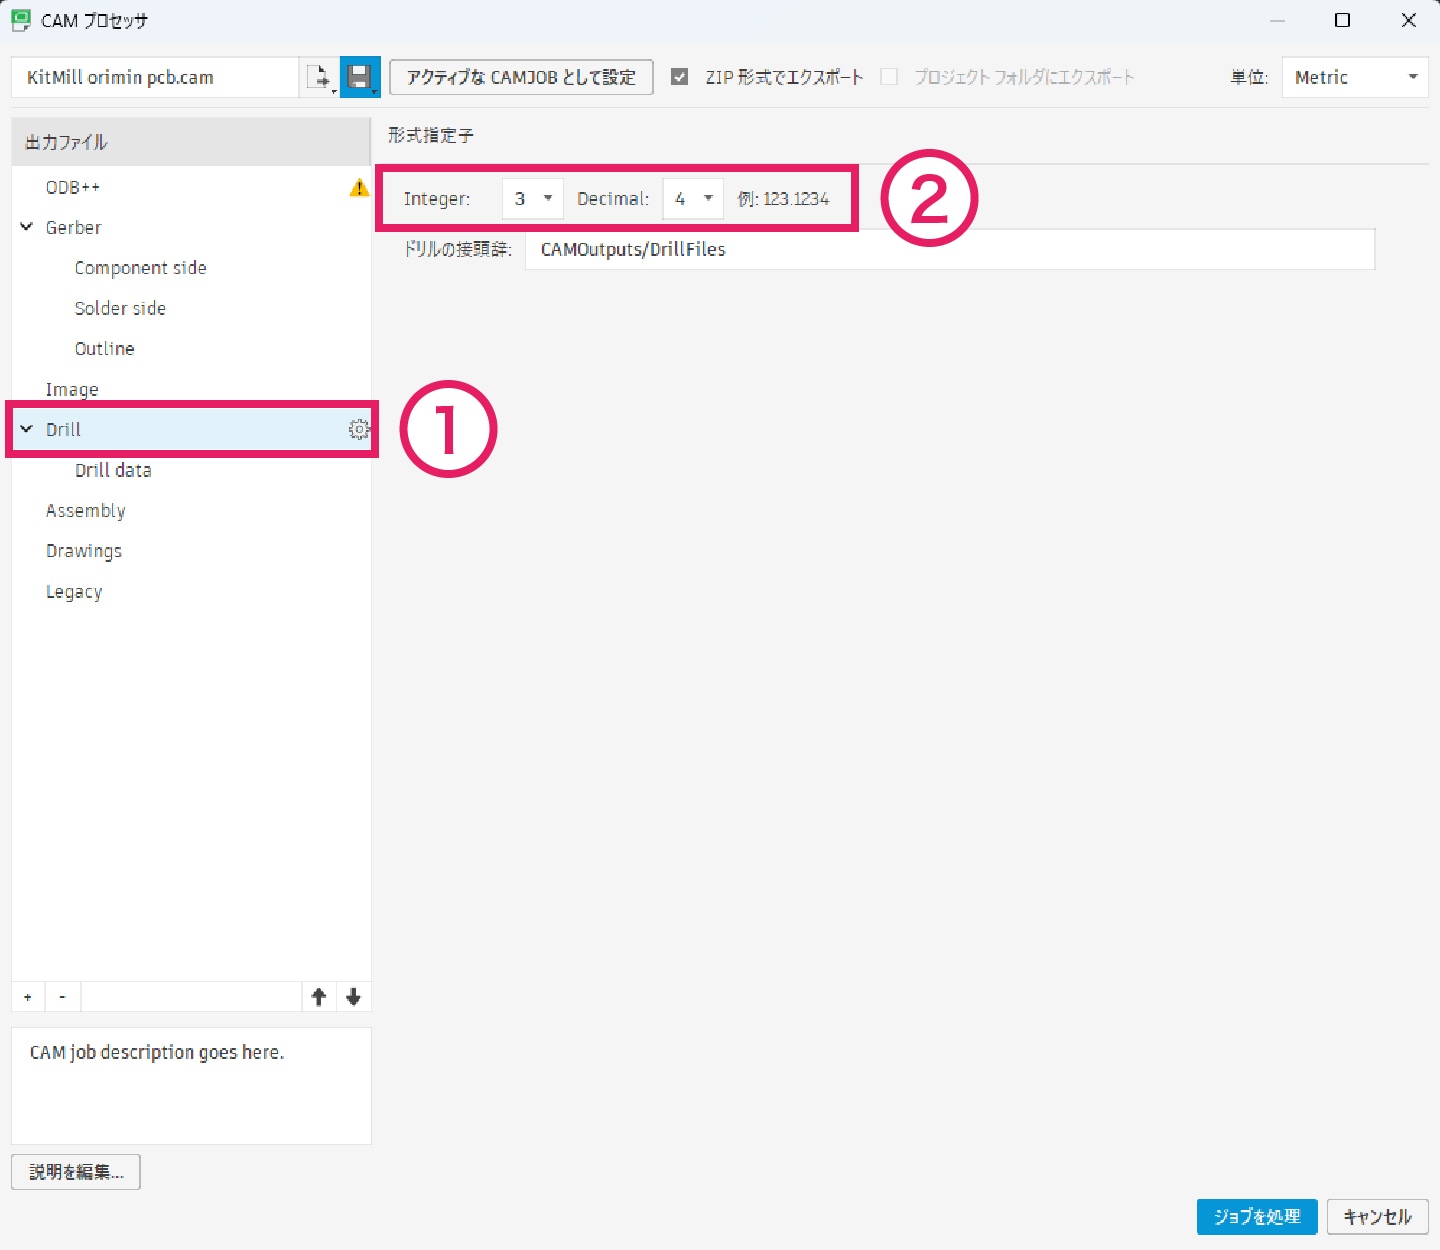Toggle the ZIP 形式でエクスポート checkbox
Screen dimensions: 1440x1250
pos(680,77)
